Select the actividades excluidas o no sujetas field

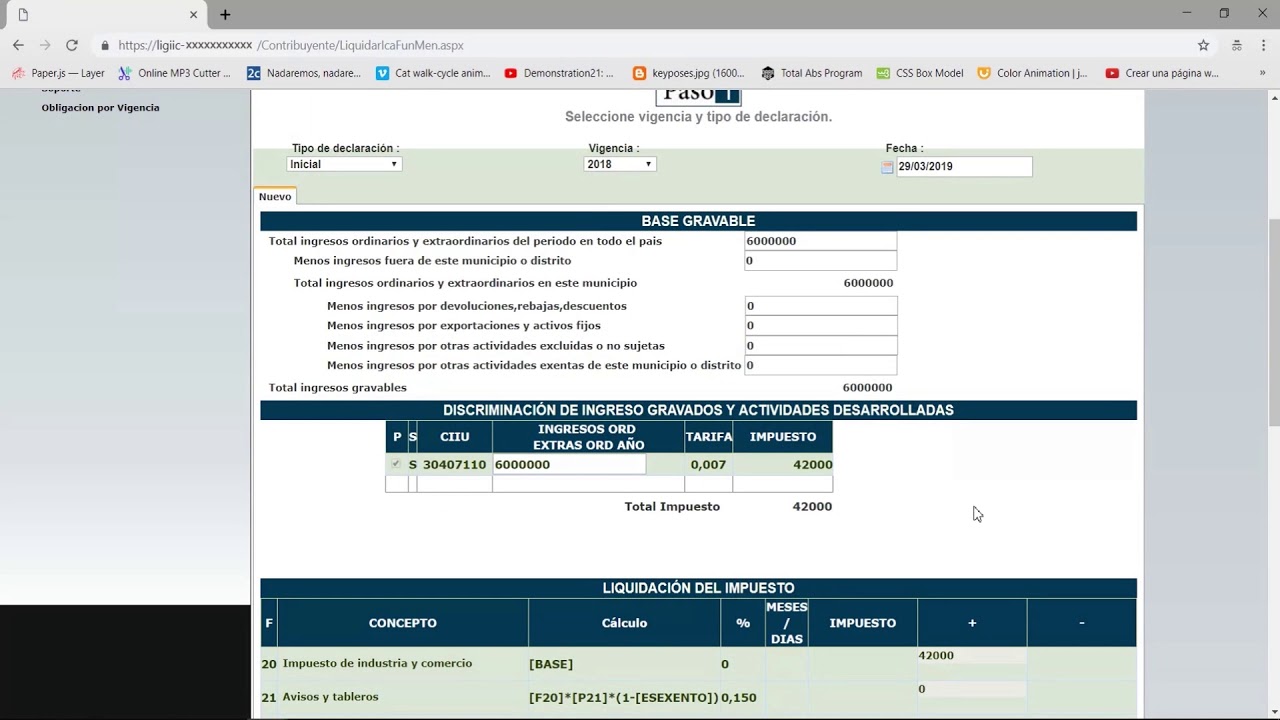[x=820, y=346]
